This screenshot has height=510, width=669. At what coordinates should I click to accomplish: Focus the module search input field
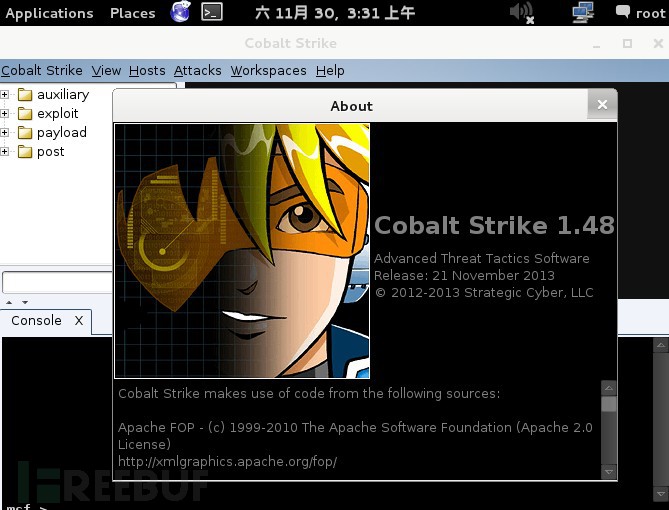(57, 282)
